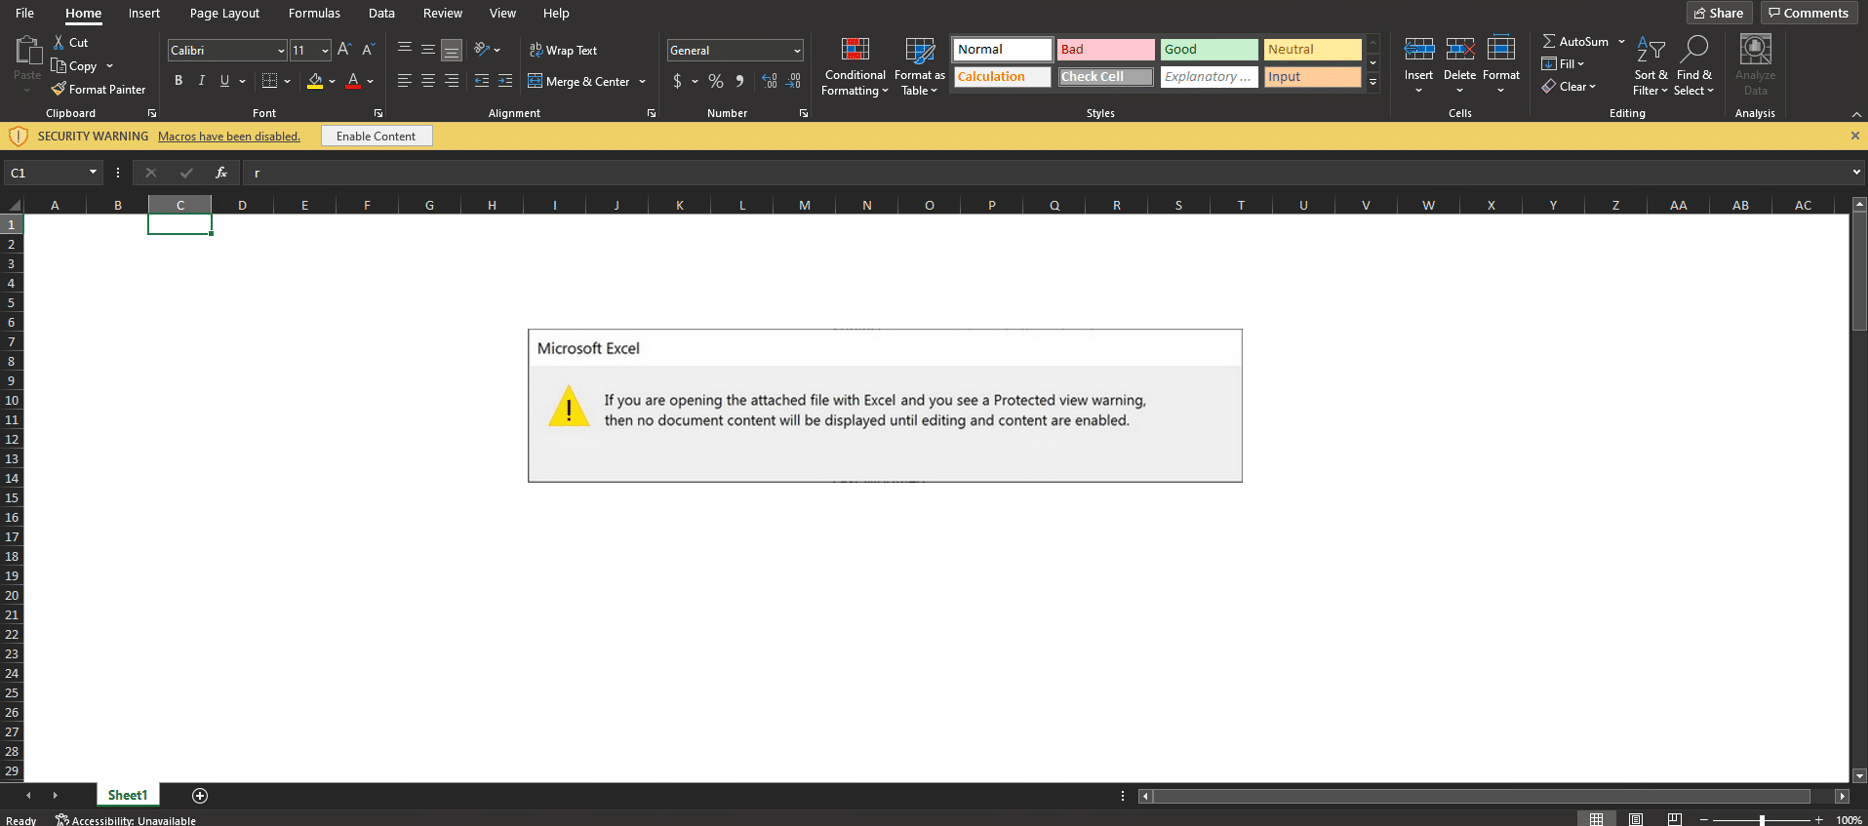Close the security warning bar

[x=1855, y=136]
